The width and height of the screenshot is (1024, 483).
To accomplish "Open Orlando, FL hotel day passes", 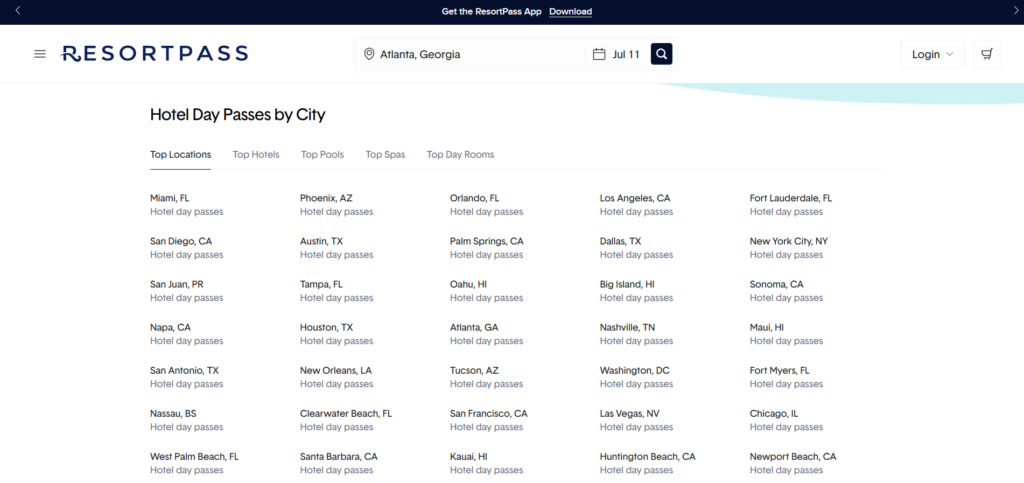I will [487, 204].
